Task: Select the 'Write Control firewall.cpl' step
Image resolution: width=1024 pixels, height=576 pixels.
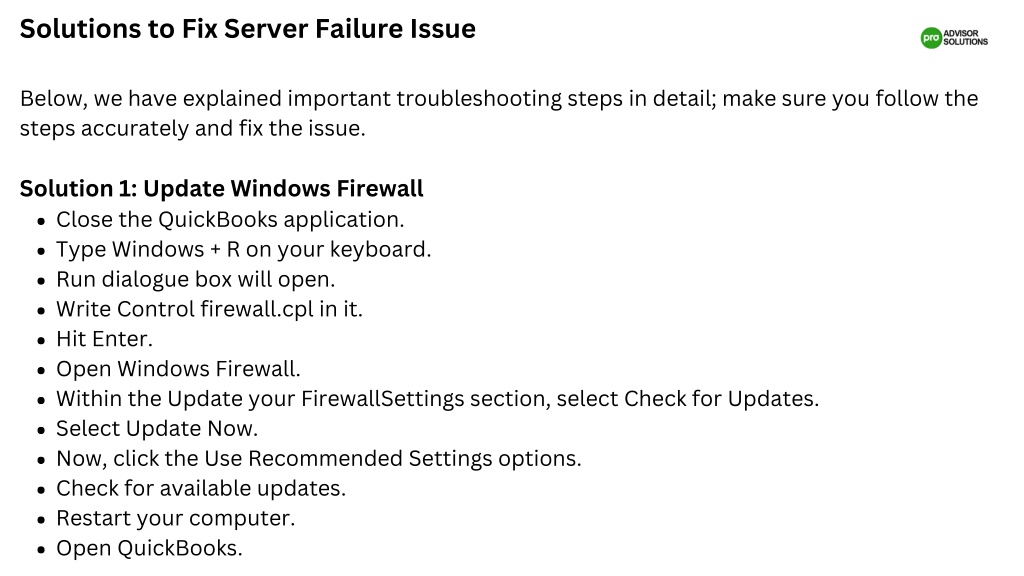Action: pyautogui.click(x=209, y=309)
